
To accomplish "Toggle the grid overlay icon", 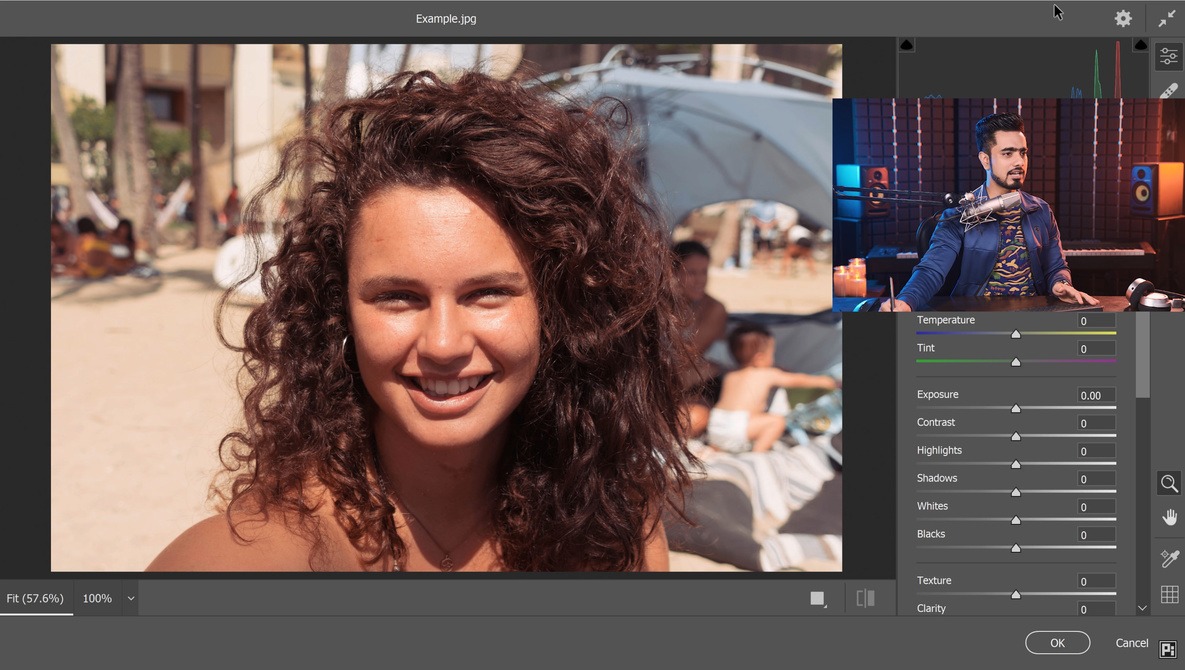I will pyautogui.click(x=1168, y=595).
